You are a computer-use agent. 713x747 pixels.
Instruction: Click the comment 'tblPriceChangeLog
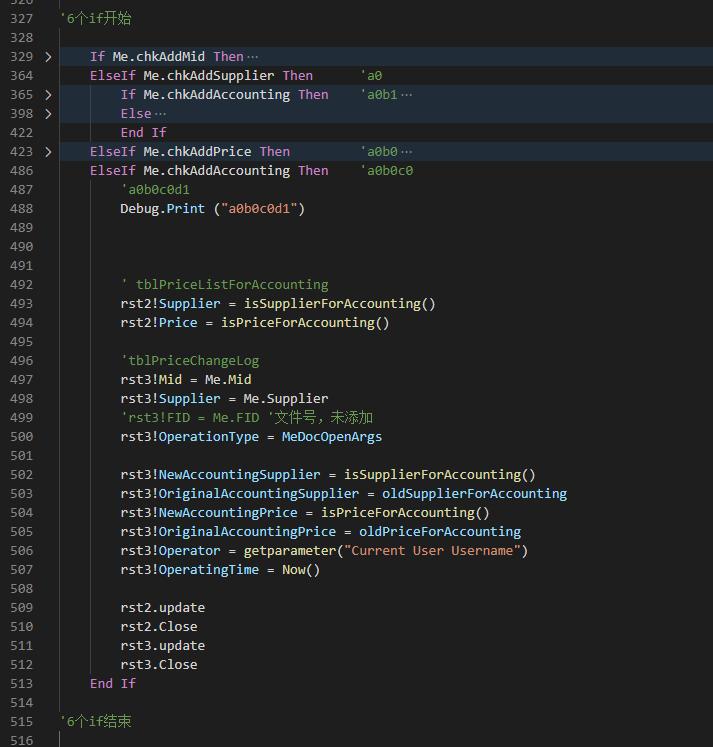coord(190,361)
